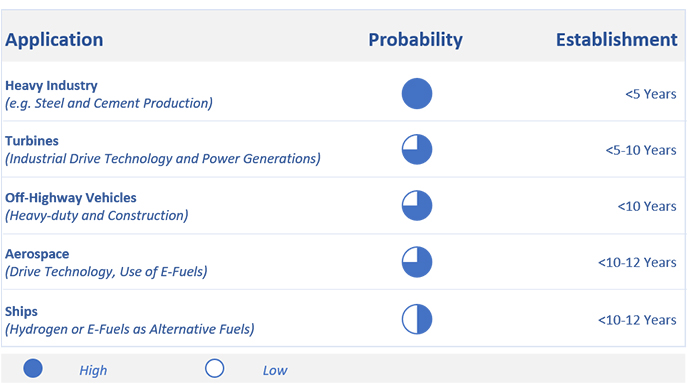Click the Off-Highway Vehicles probability pie icon
The height and width of the screenshot is (391, 700).
tap(417, 206)
